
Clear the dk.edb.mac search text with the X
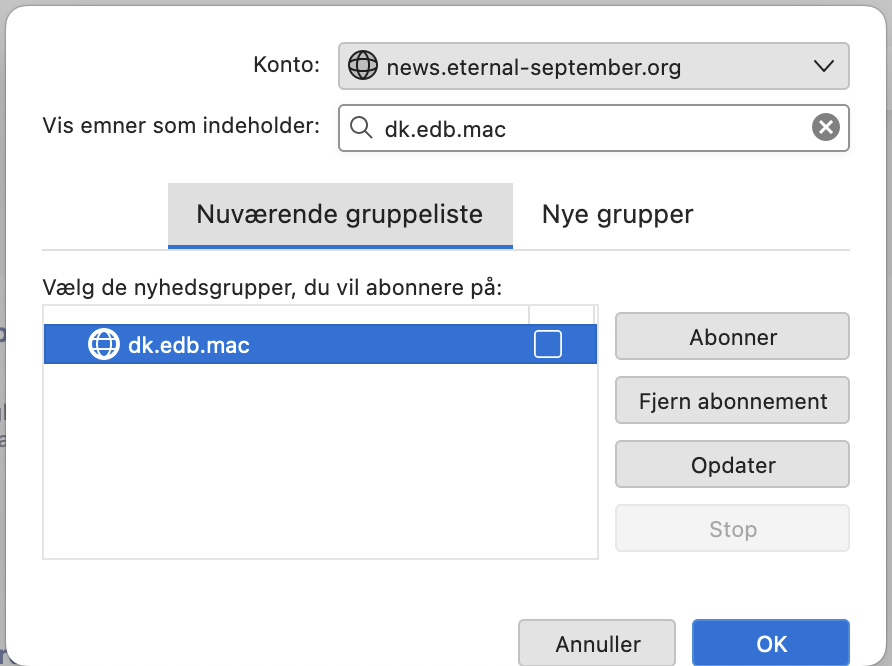(825, 127)
